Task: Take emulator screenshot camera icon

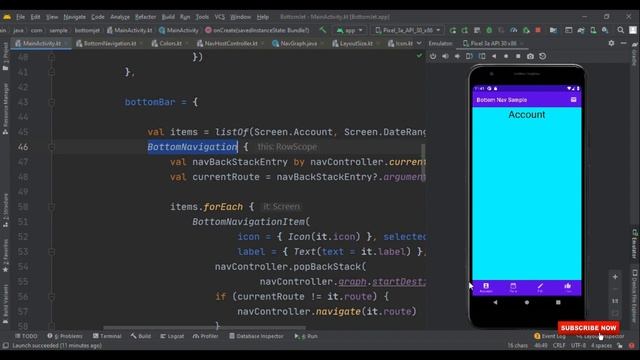Action: point(530,56)
